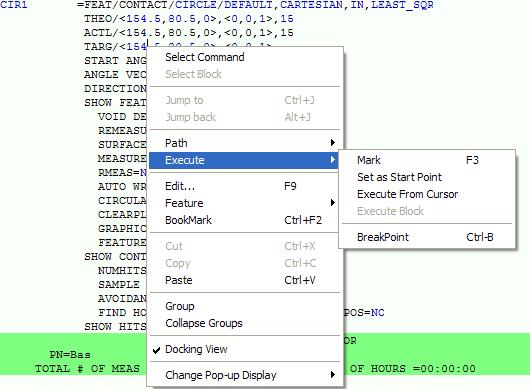Select the highlighted Execute menu entry
The height and width of the screenshot is (389, 530).
pyautogui.click(x=244, y=160)
